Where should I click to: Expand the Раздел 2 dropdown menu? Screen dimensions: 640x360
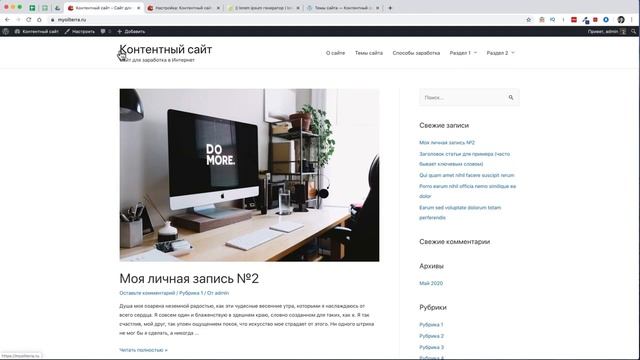pyautogui.click(x=500, y=53)
